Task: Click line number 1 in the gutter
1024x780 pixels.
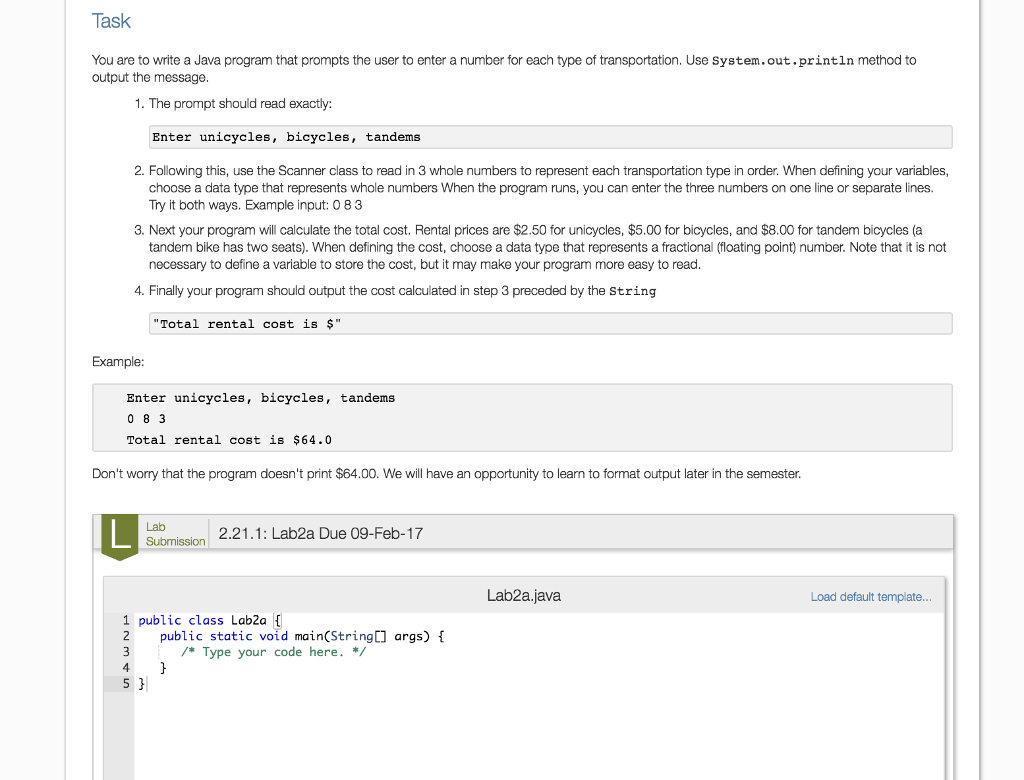Action: click(126, 620)
